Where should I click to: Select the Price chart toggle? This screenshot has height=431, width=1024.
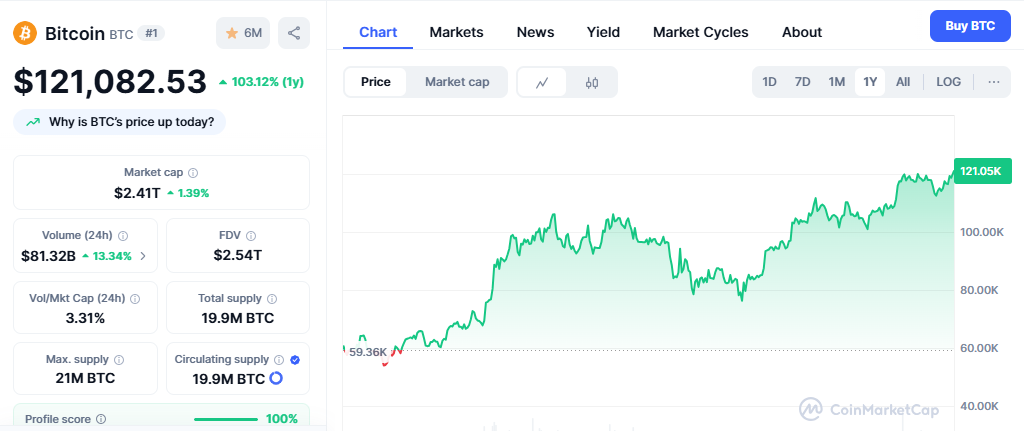[376, 82]
